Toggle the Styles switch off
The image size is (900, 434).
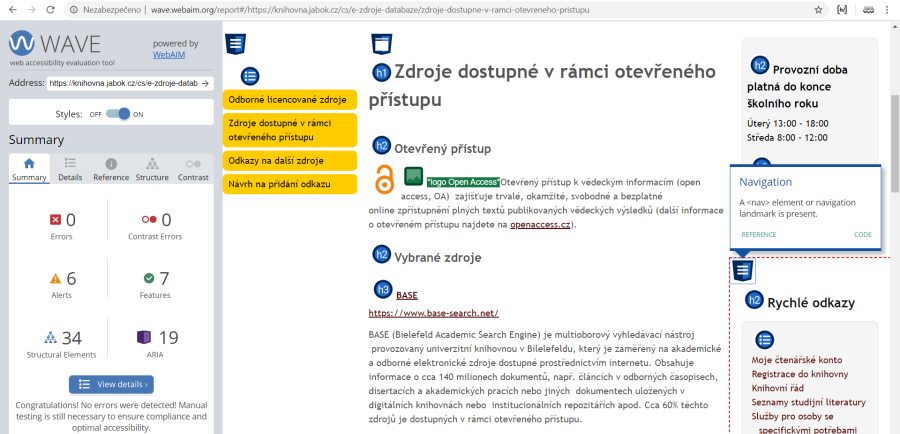tap(118, 114)
